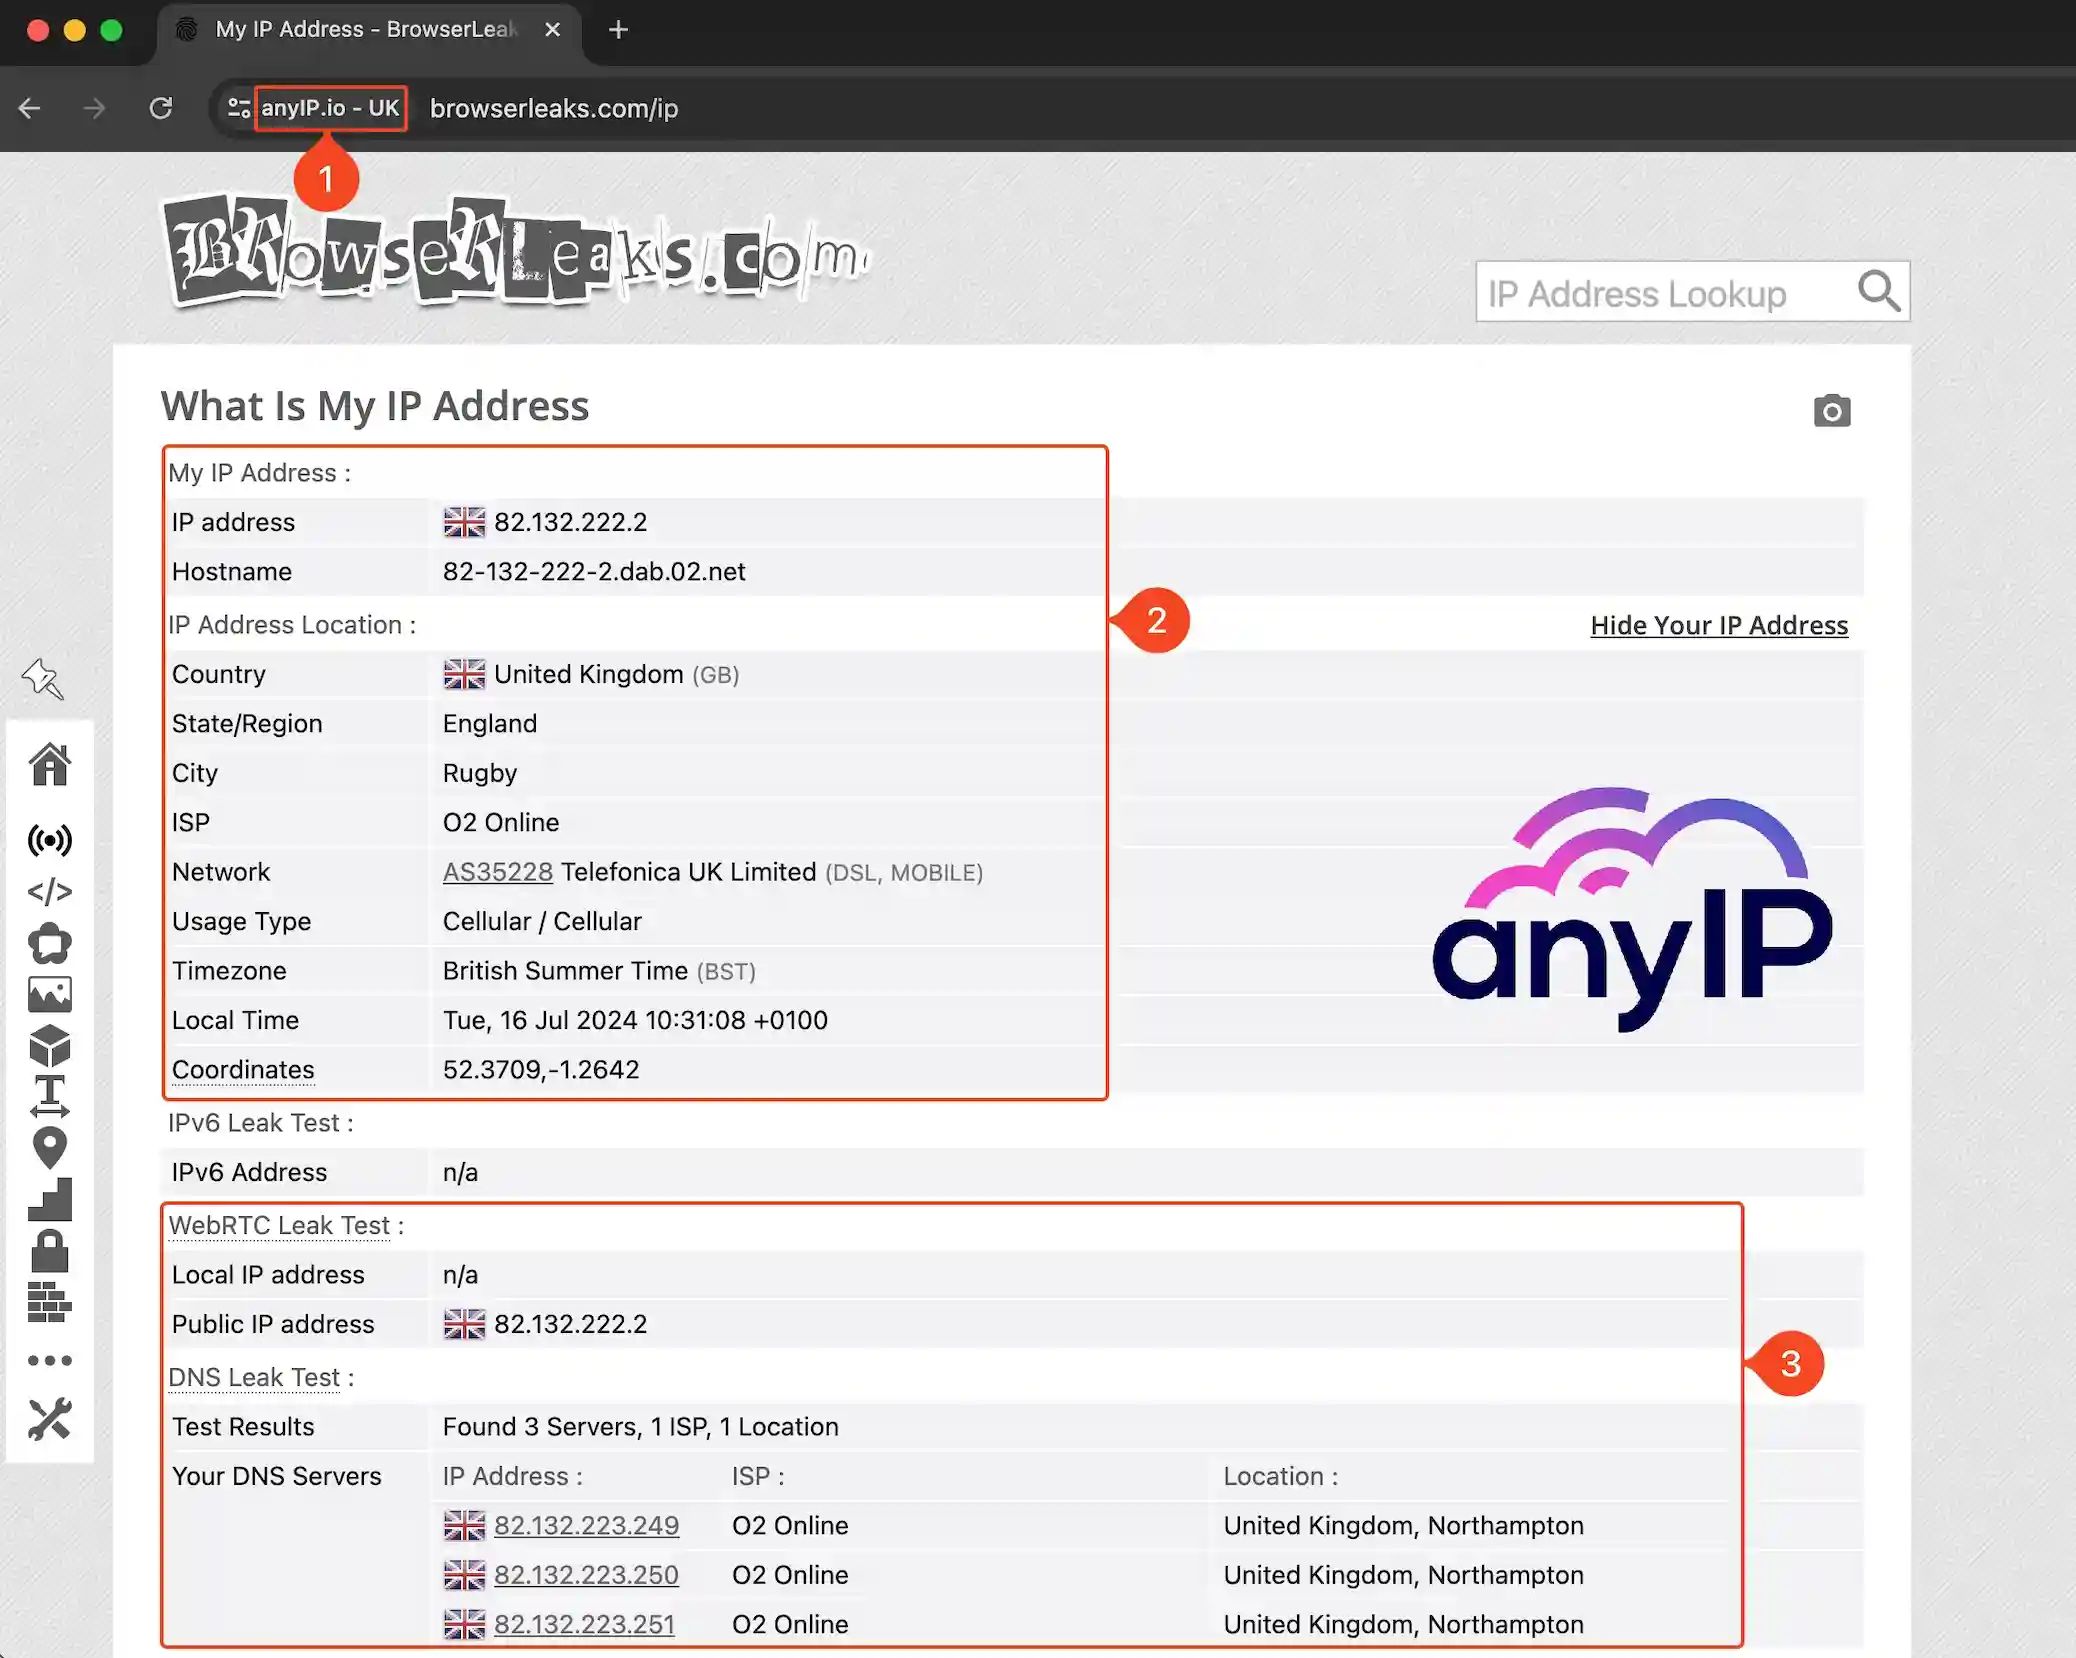2076x1658 pixels.
Task: Select the WebRTC leak test icon
Action: (x=52, y=942)
